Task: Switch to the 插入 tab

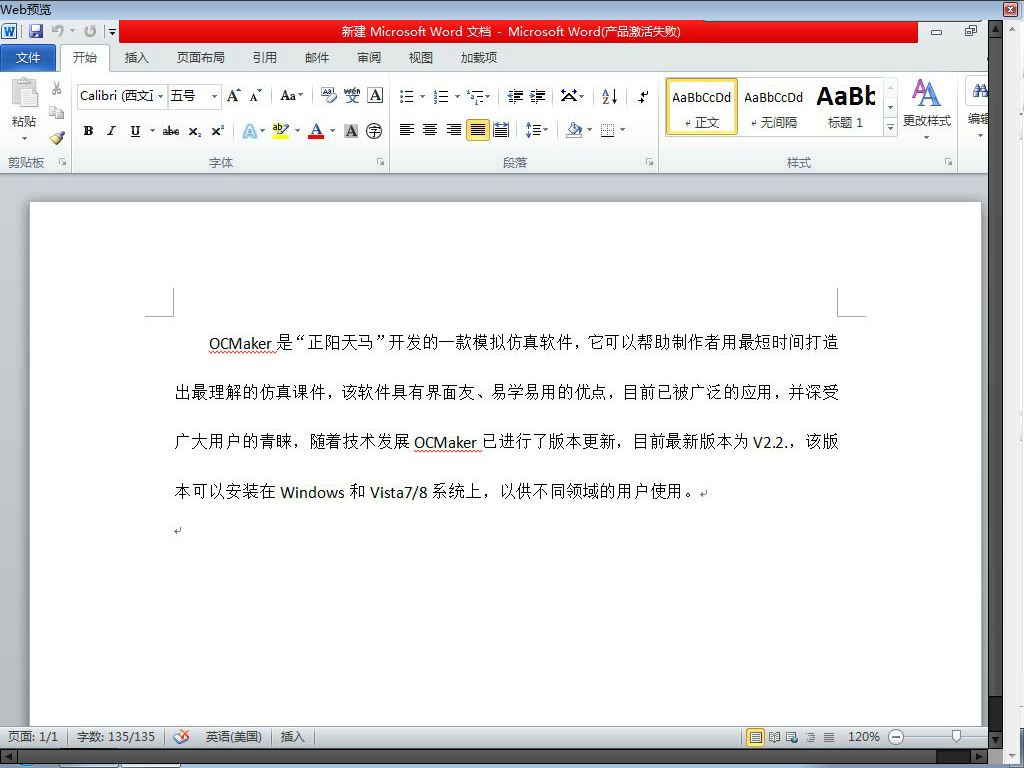Action: click(136, 57)
